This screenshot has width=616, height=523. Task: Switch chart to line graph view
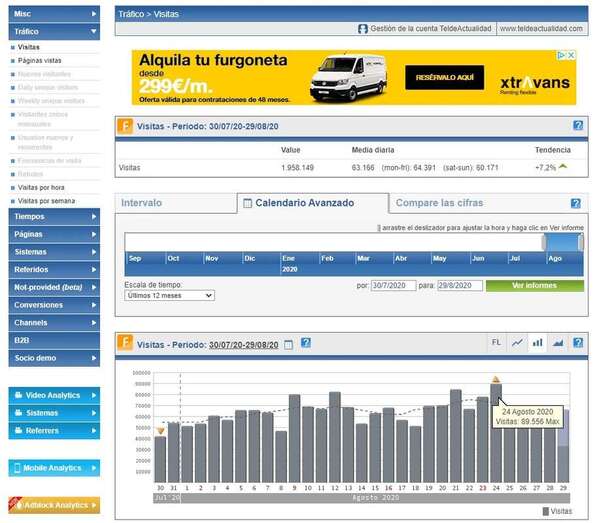(517, 342)
